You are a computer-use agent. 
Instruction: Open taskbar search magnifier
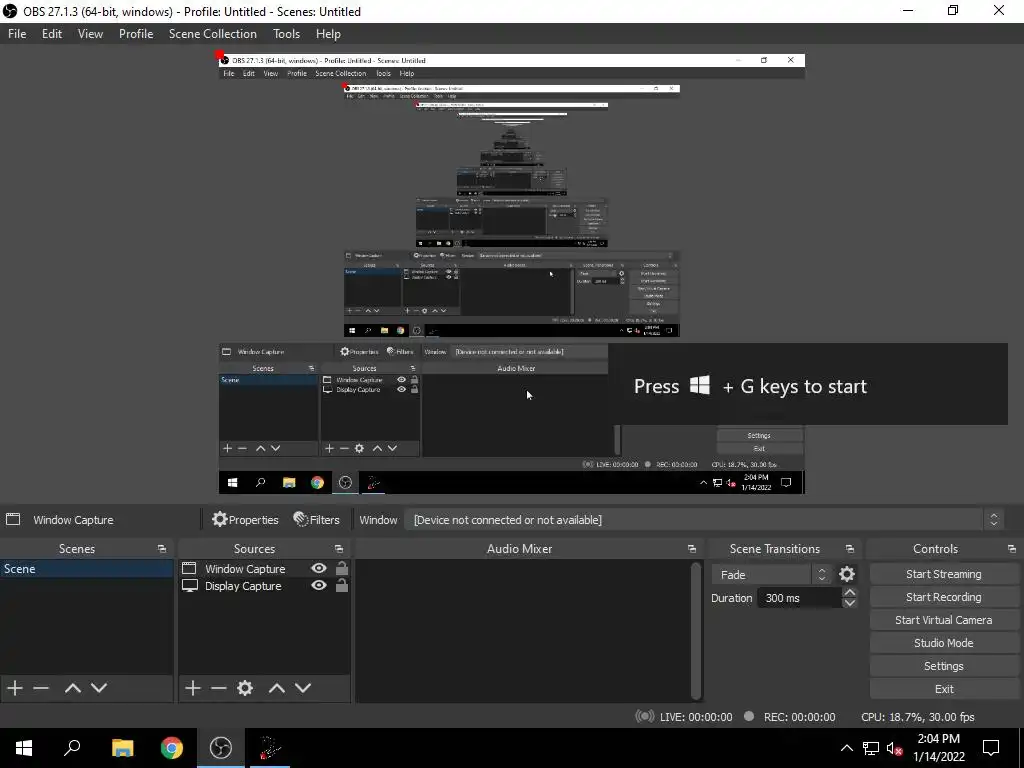coord(72,748)
